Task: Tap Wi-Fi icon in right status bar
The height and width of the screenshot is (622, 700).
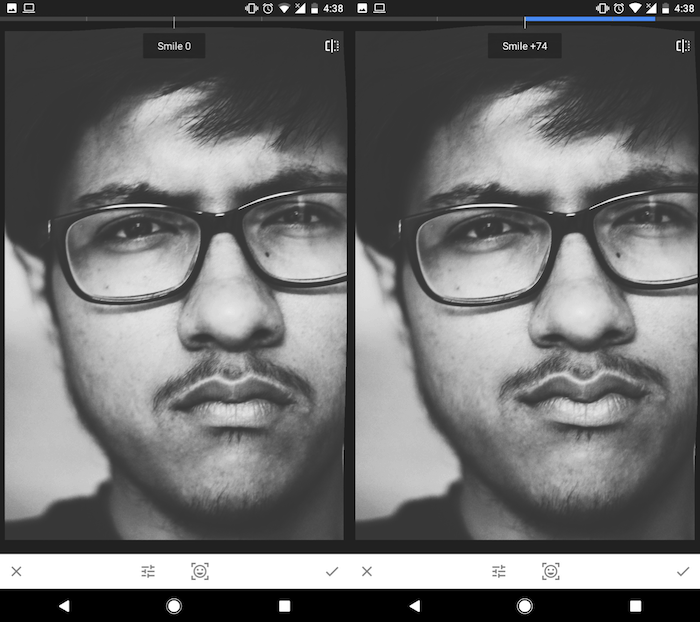Action: 635,8
